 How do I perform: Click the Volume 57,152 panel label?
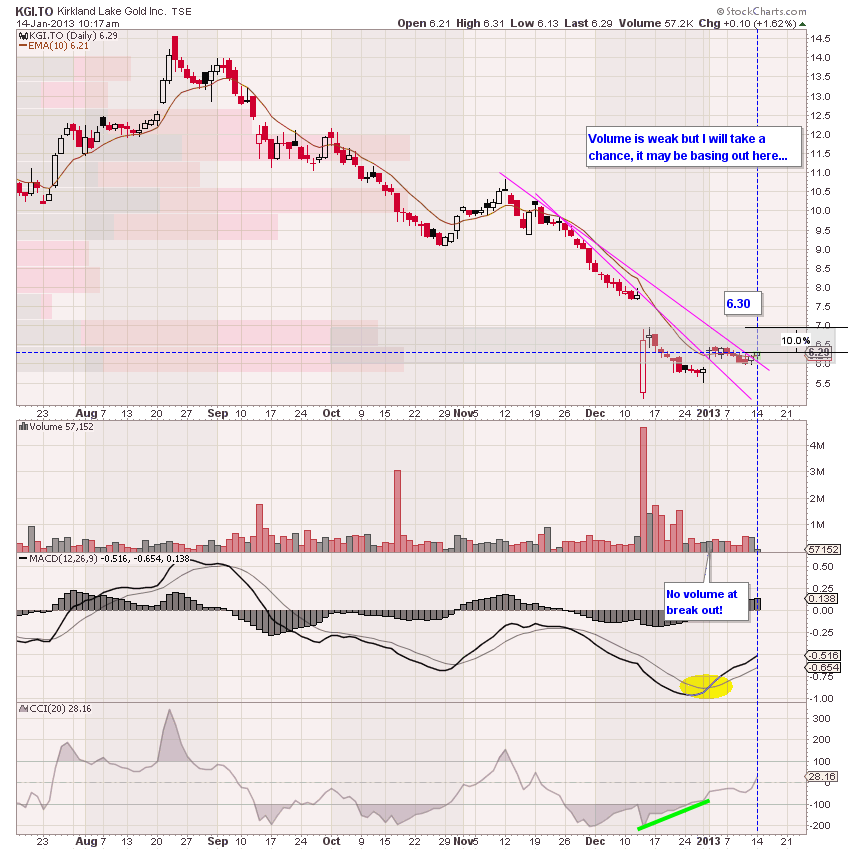[61, 427]
